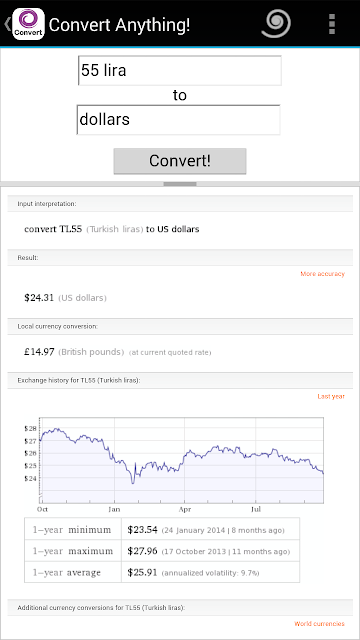Open the three-dot overflow menu
Screen dimensions: 360x640
332,24
